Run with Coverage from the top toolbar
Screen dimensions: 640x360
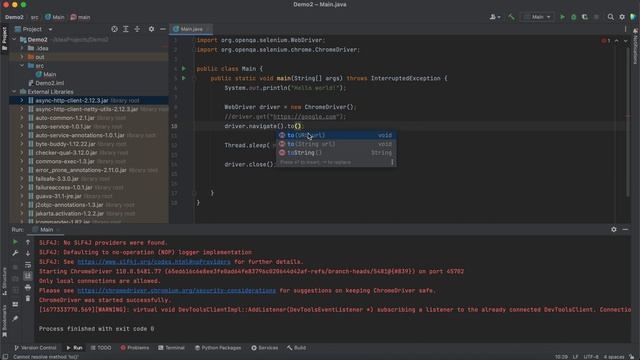pyautogui.click(x=585, y=17)
